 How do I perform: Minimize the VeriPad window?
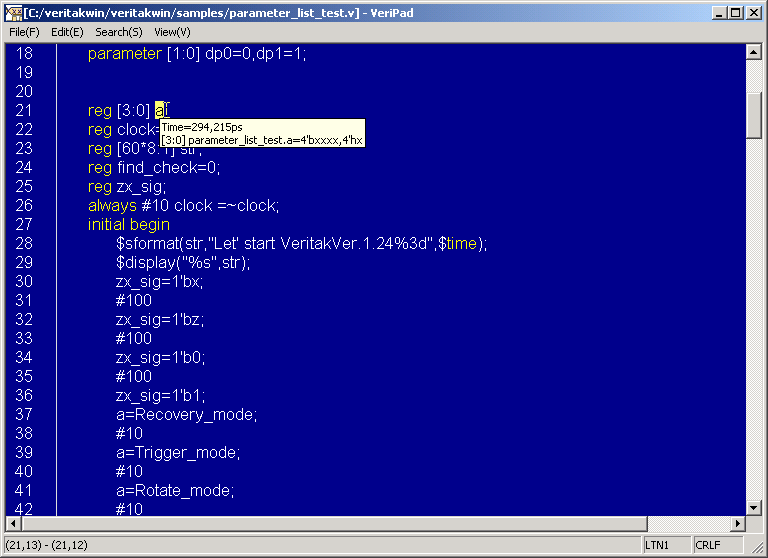(x=719, y=13)
